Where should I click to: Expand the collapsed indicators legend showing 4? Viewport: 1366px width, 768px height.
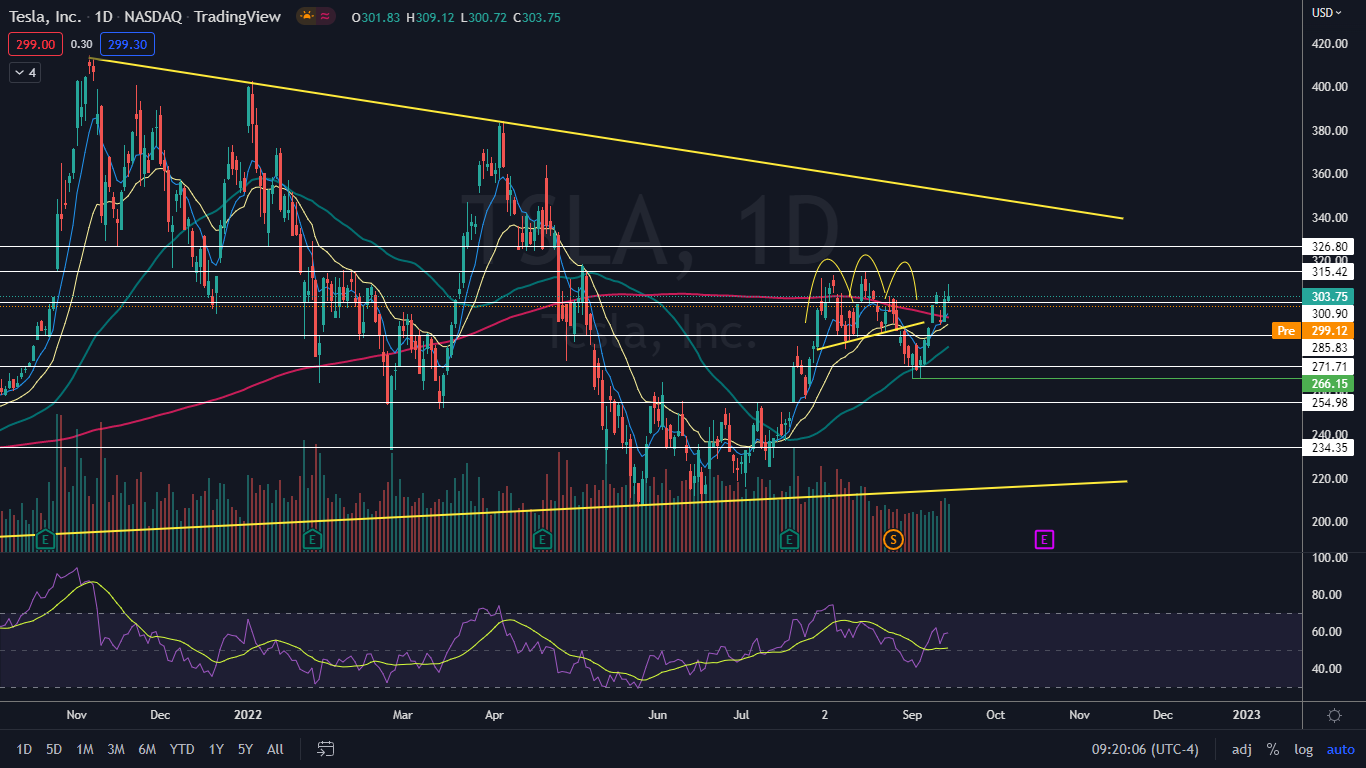click(25, 73)
